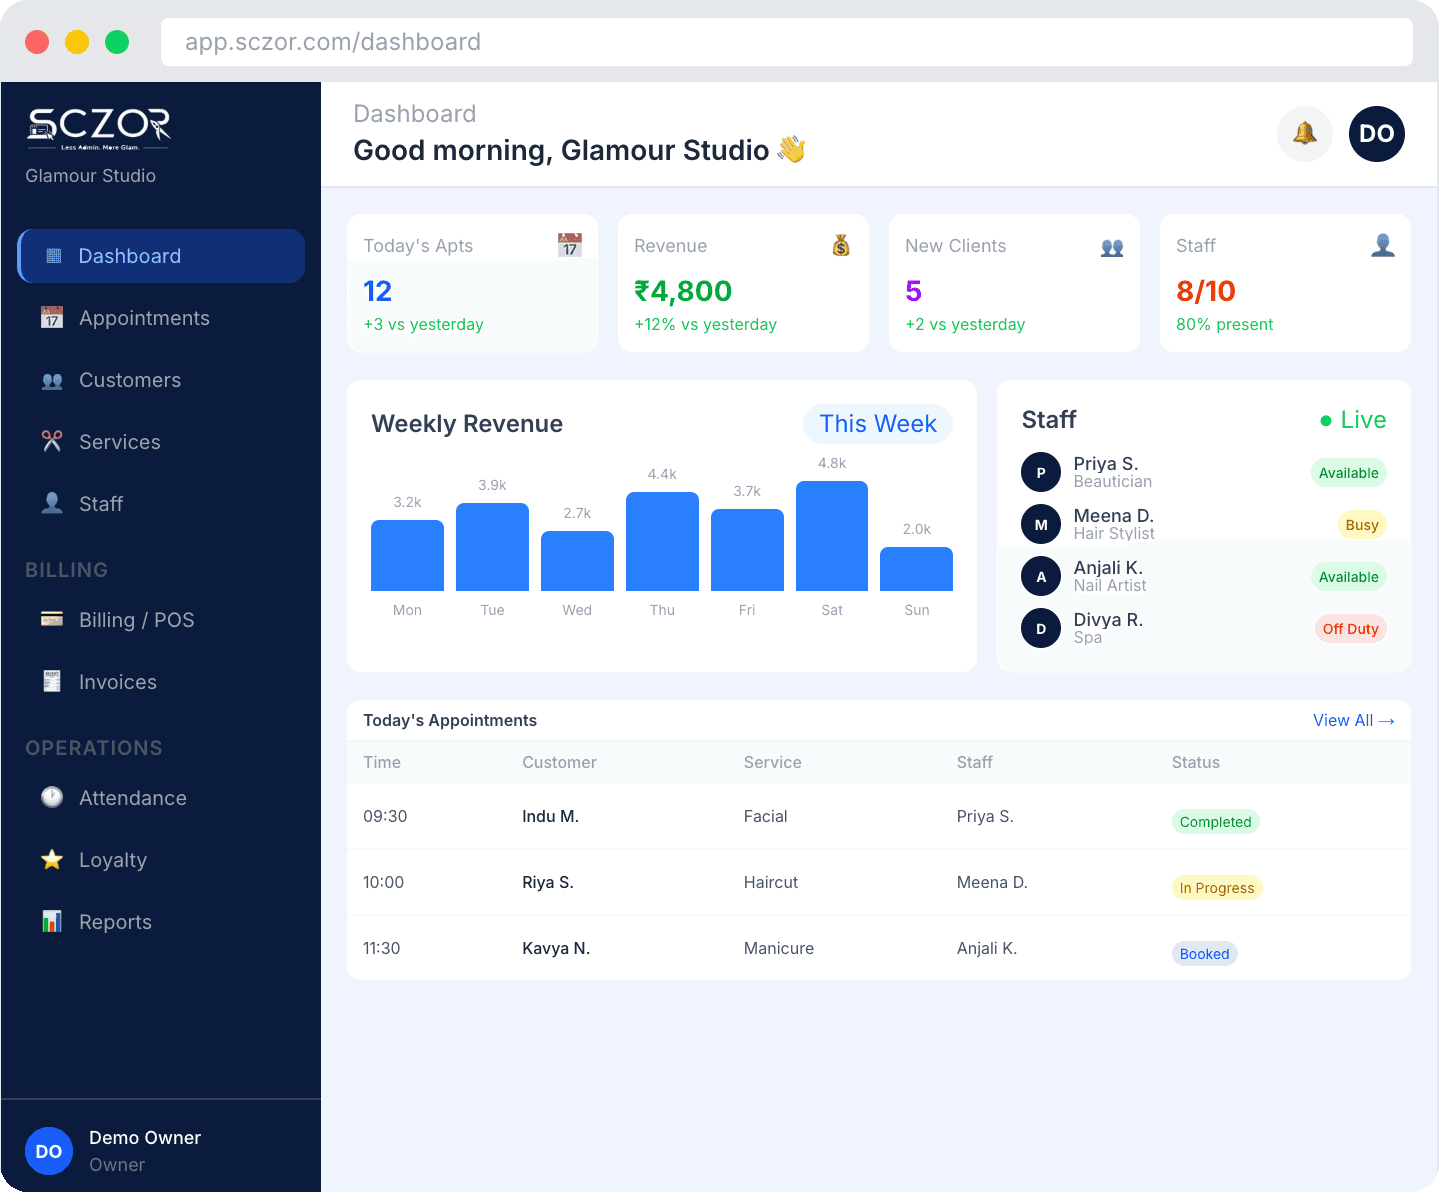Click customer name Kavya N.
The image size is (1439, 1192).
coord(556,948)
